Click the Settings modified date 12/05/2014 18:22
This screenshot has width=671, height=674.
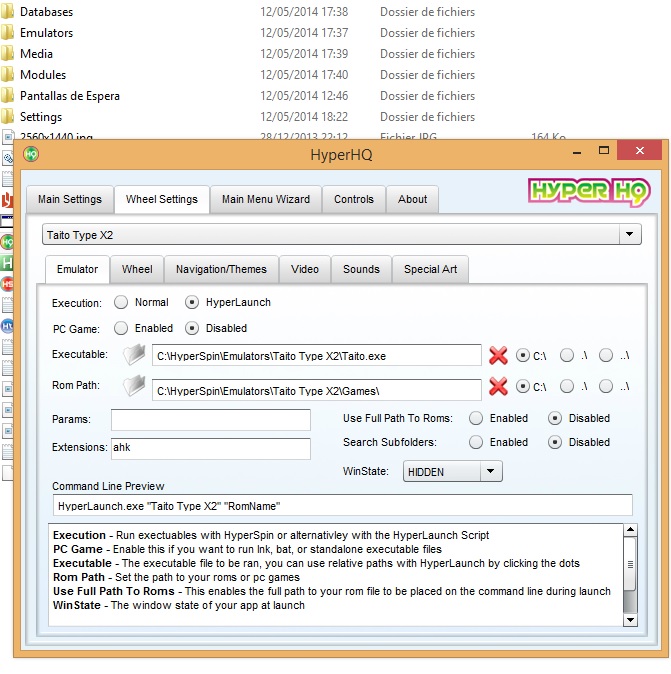click(x=304, y=116)
